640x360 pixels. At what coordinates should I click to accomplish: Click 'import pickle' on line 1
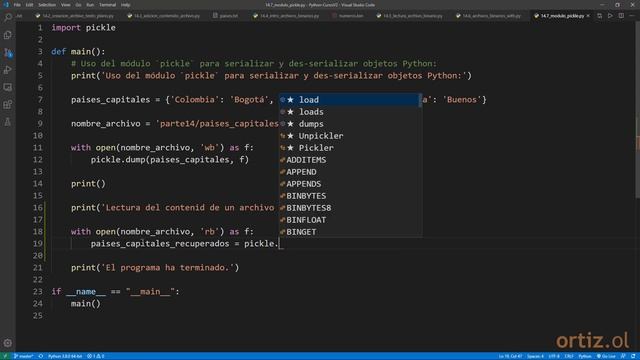tap(83, 28)
